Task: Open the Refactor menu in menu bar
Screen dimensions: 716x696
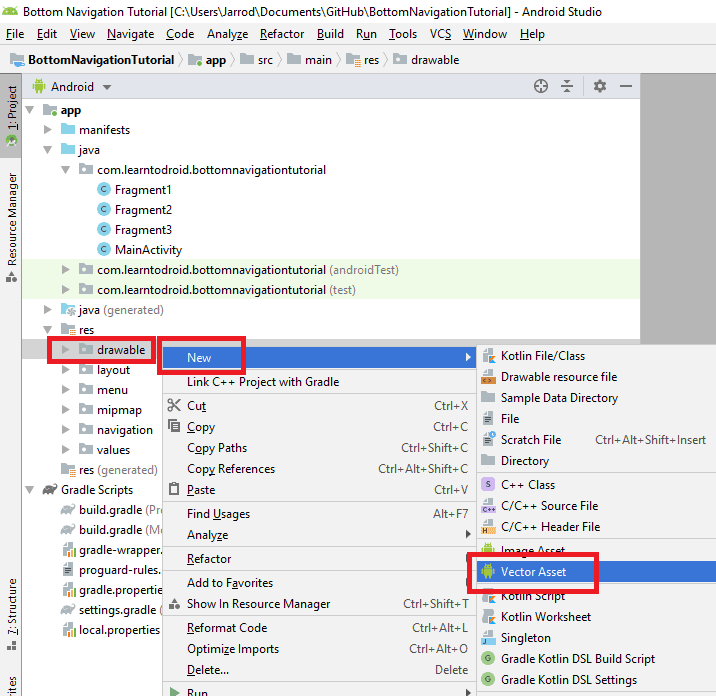Action: point(282,34)
